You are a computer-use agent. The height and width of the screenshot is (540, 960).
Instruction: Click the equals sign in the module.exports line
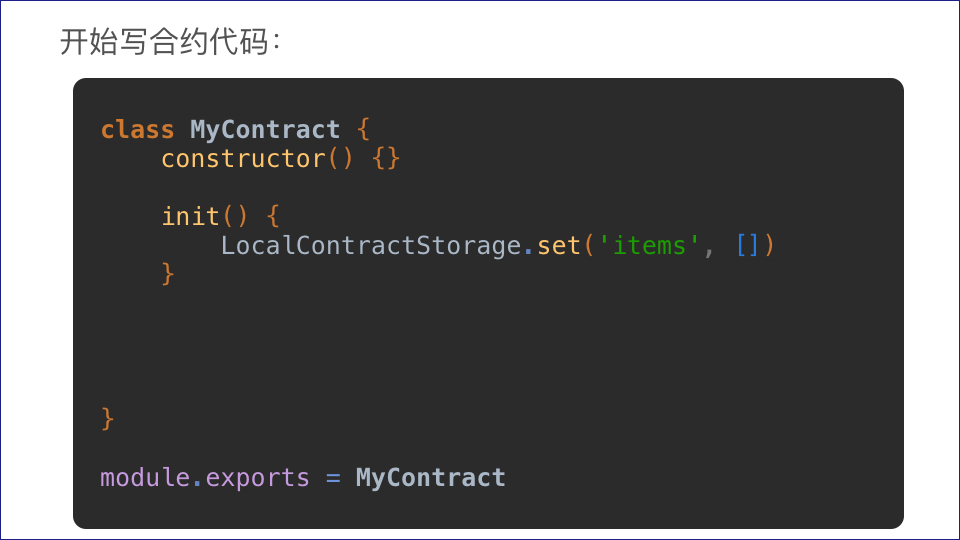tap(333, 477)
